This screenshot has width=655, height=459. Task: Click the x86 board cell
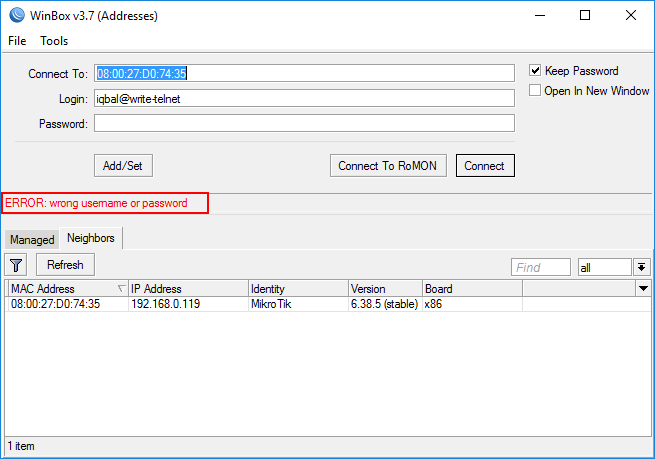[433, 304]
